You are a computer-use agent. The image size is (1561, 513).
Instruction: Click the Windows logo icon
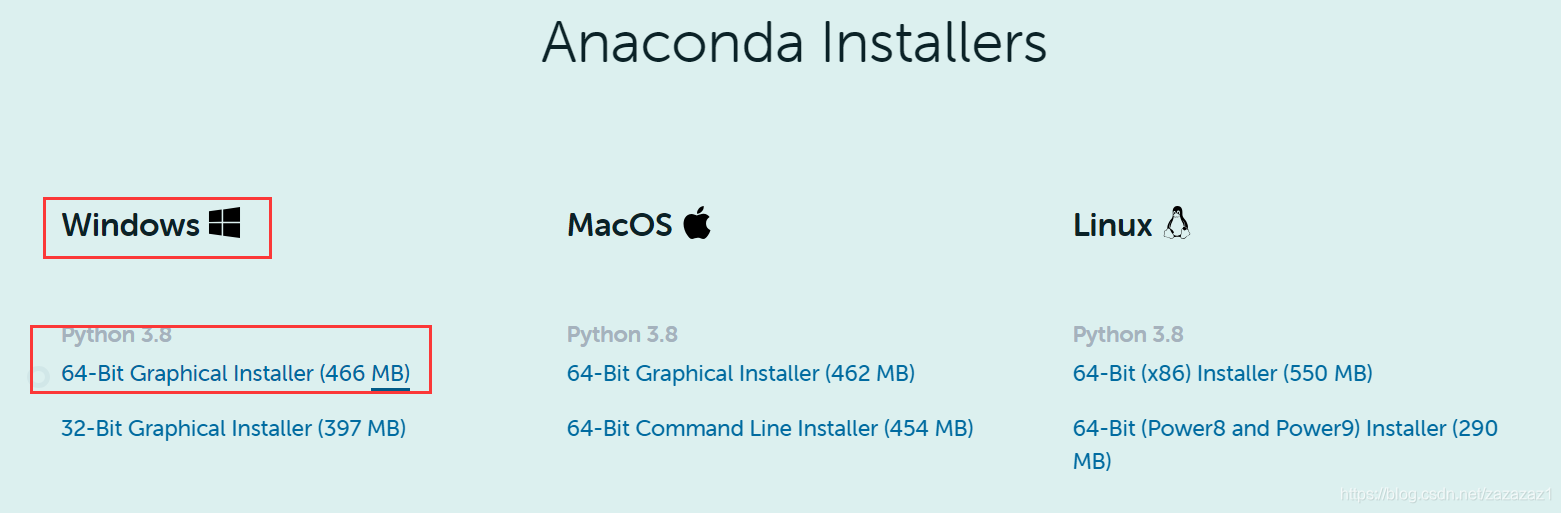[x=225, y=223]
